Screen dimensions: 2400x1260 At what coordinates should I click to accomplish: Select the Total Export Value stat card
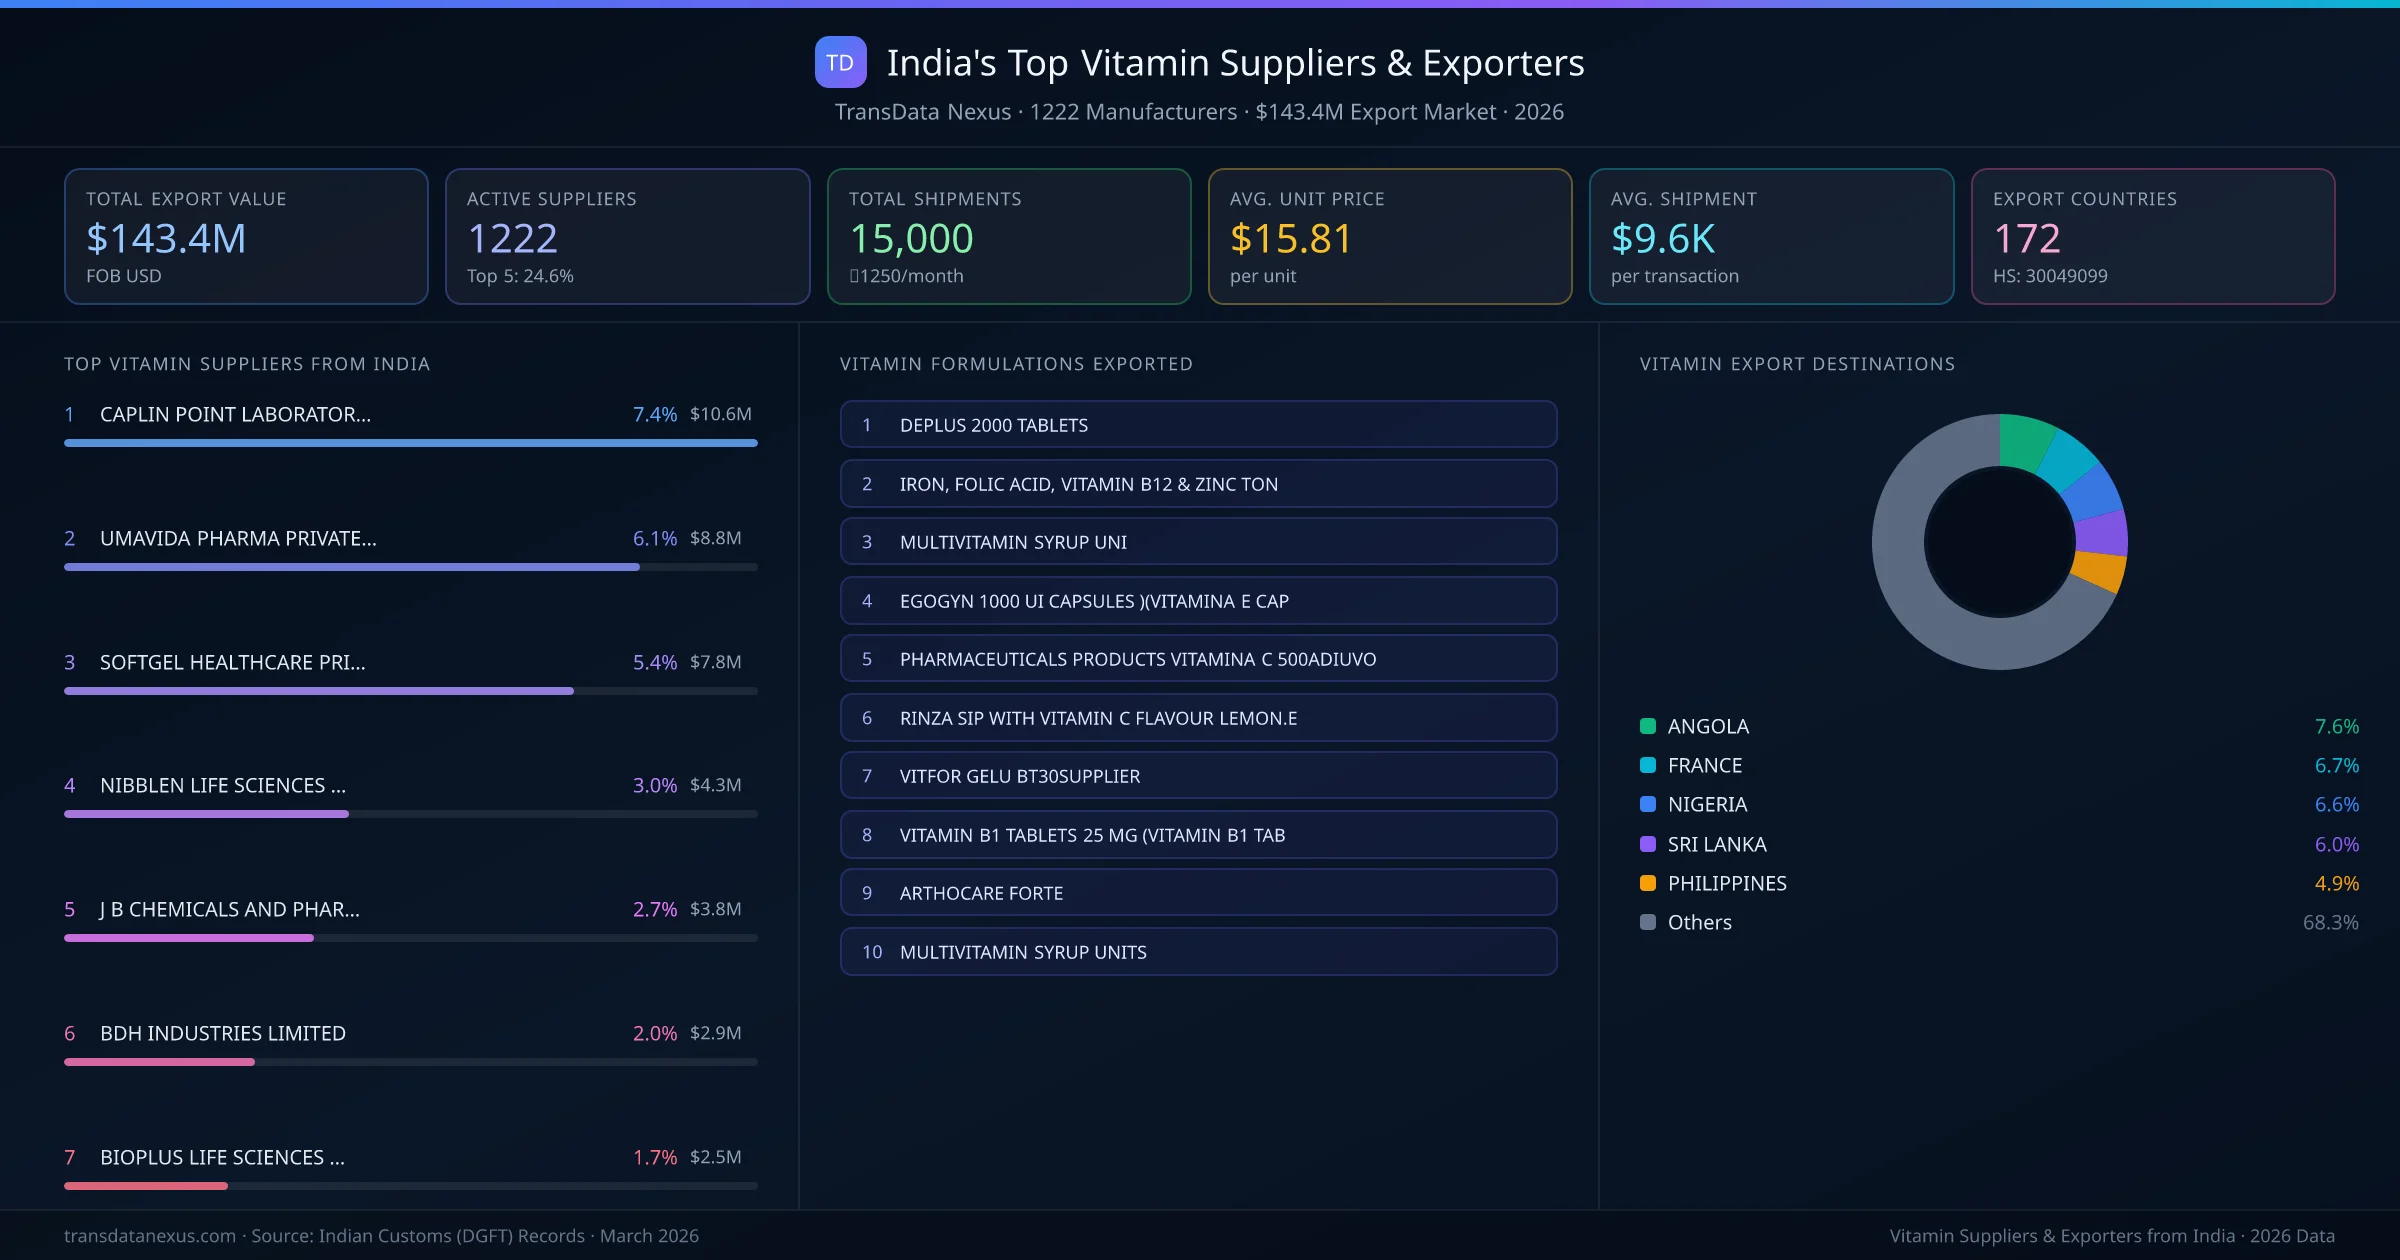click(246, 236)
